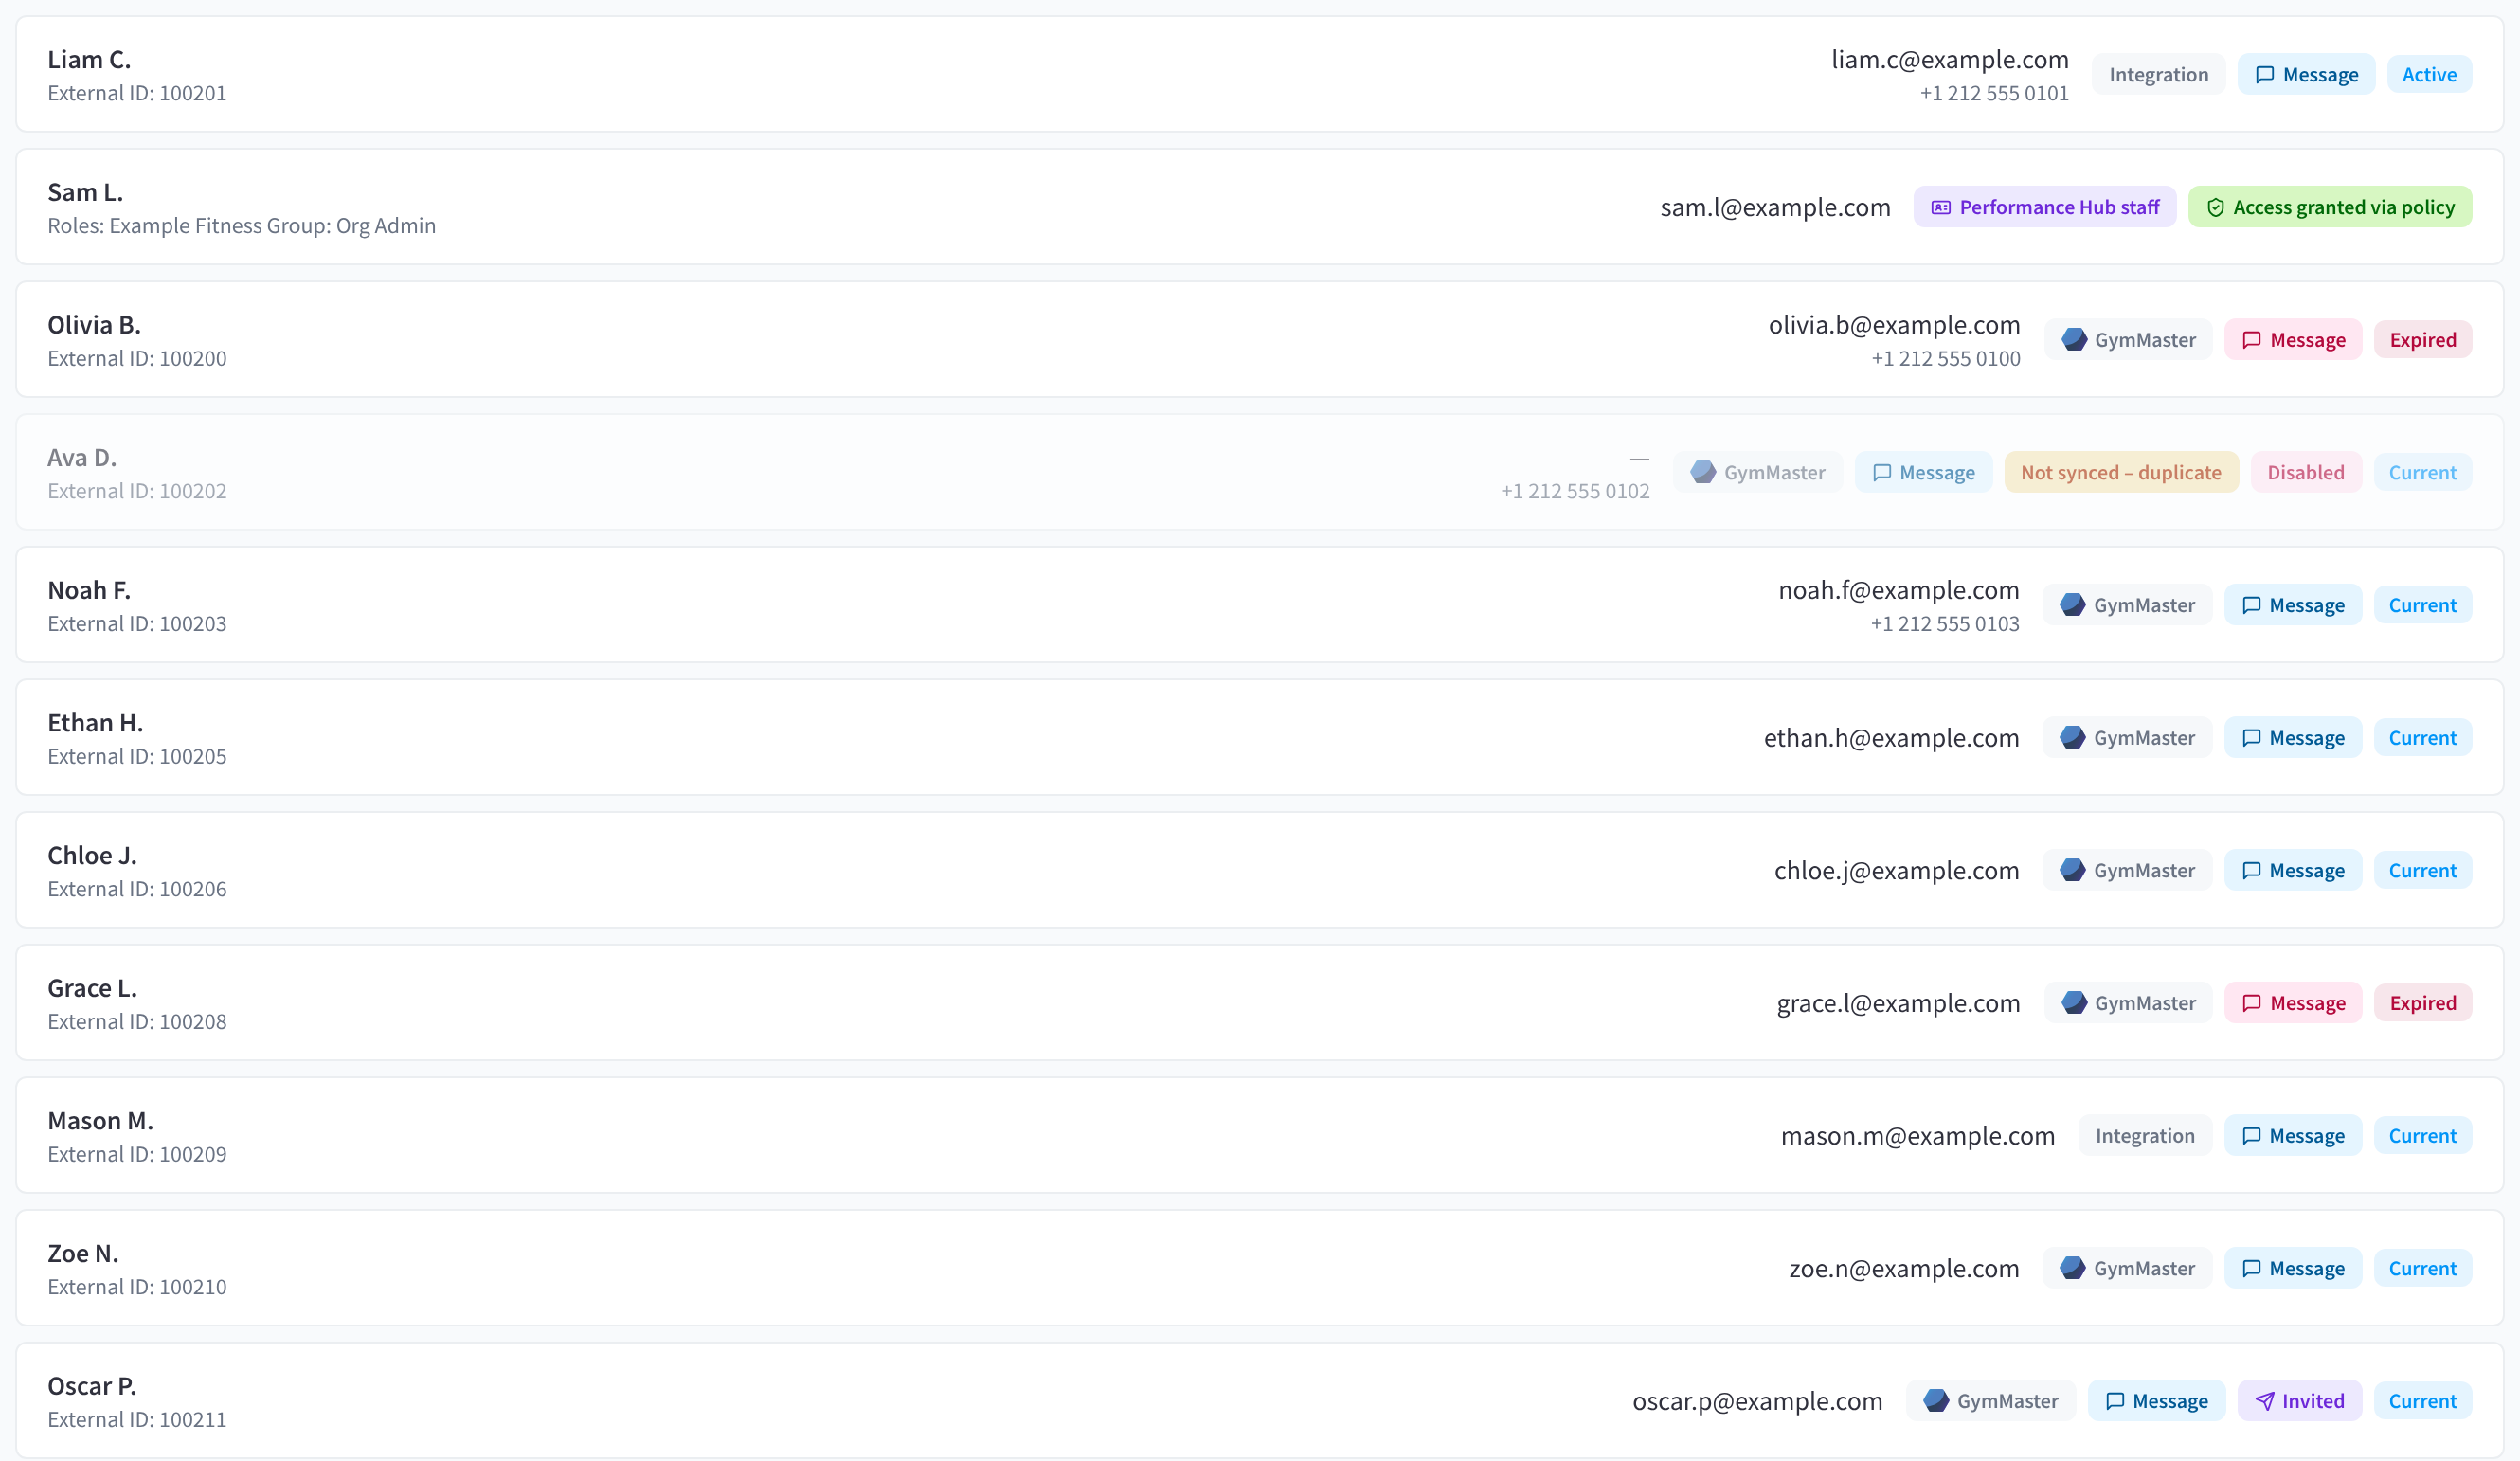Viewport: 2520px width, 1461px height.
Task: Click External ID: 100203 text
Action: 137,624
